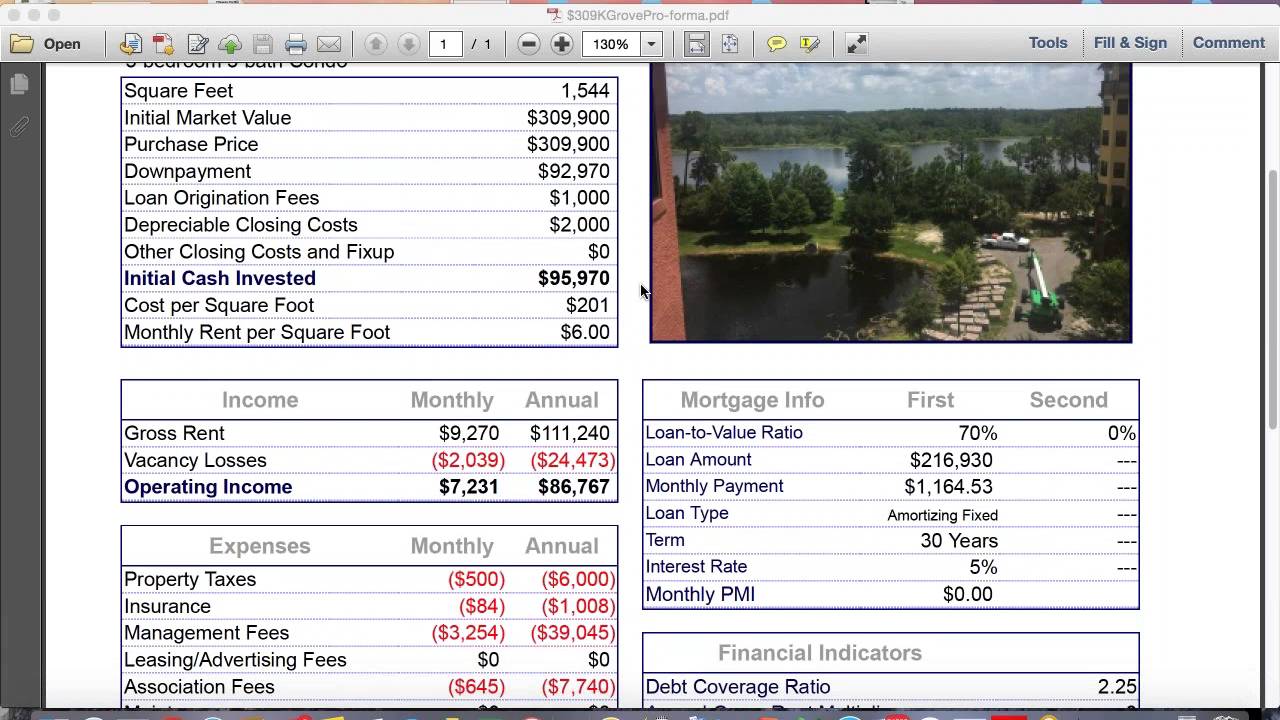Click the $92,970 downpayment value
This screenshot has width=1280, height=720.
[x=574, y=171]
